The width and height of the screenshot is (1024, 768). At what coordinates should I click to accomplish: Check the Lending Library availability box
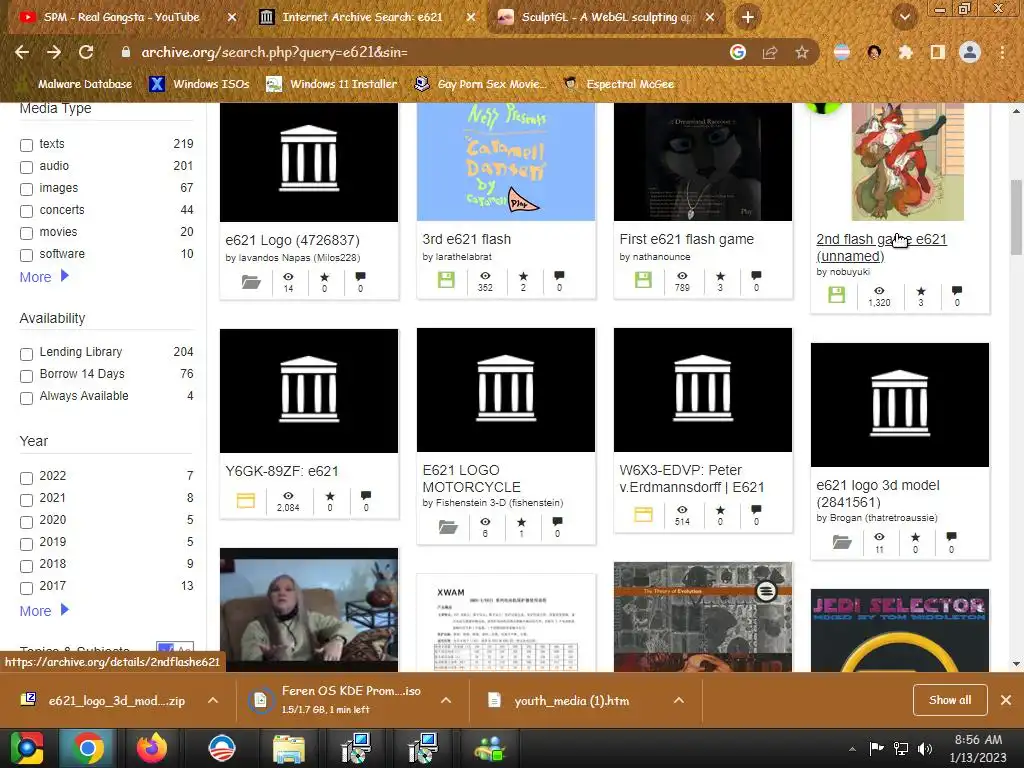pyautogui.click(x=26, y=354)
